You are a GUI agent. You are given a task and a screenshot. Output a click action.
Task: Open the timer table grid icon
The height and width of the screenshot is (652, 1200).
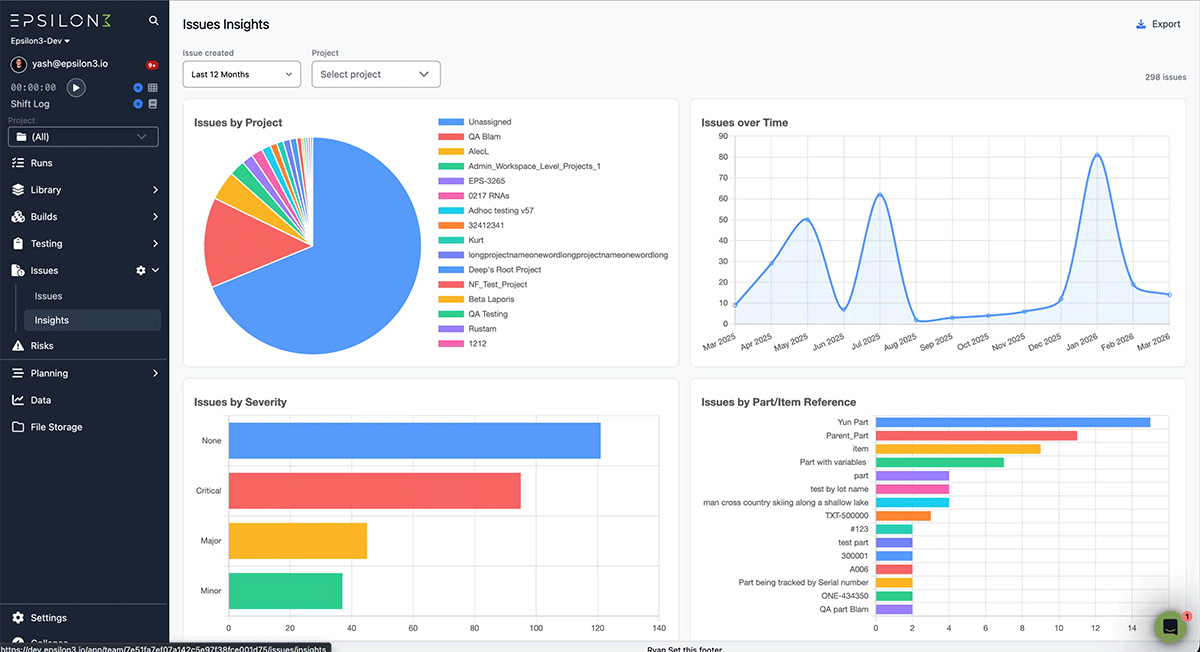pyautogui.click(x=153, y=87)
